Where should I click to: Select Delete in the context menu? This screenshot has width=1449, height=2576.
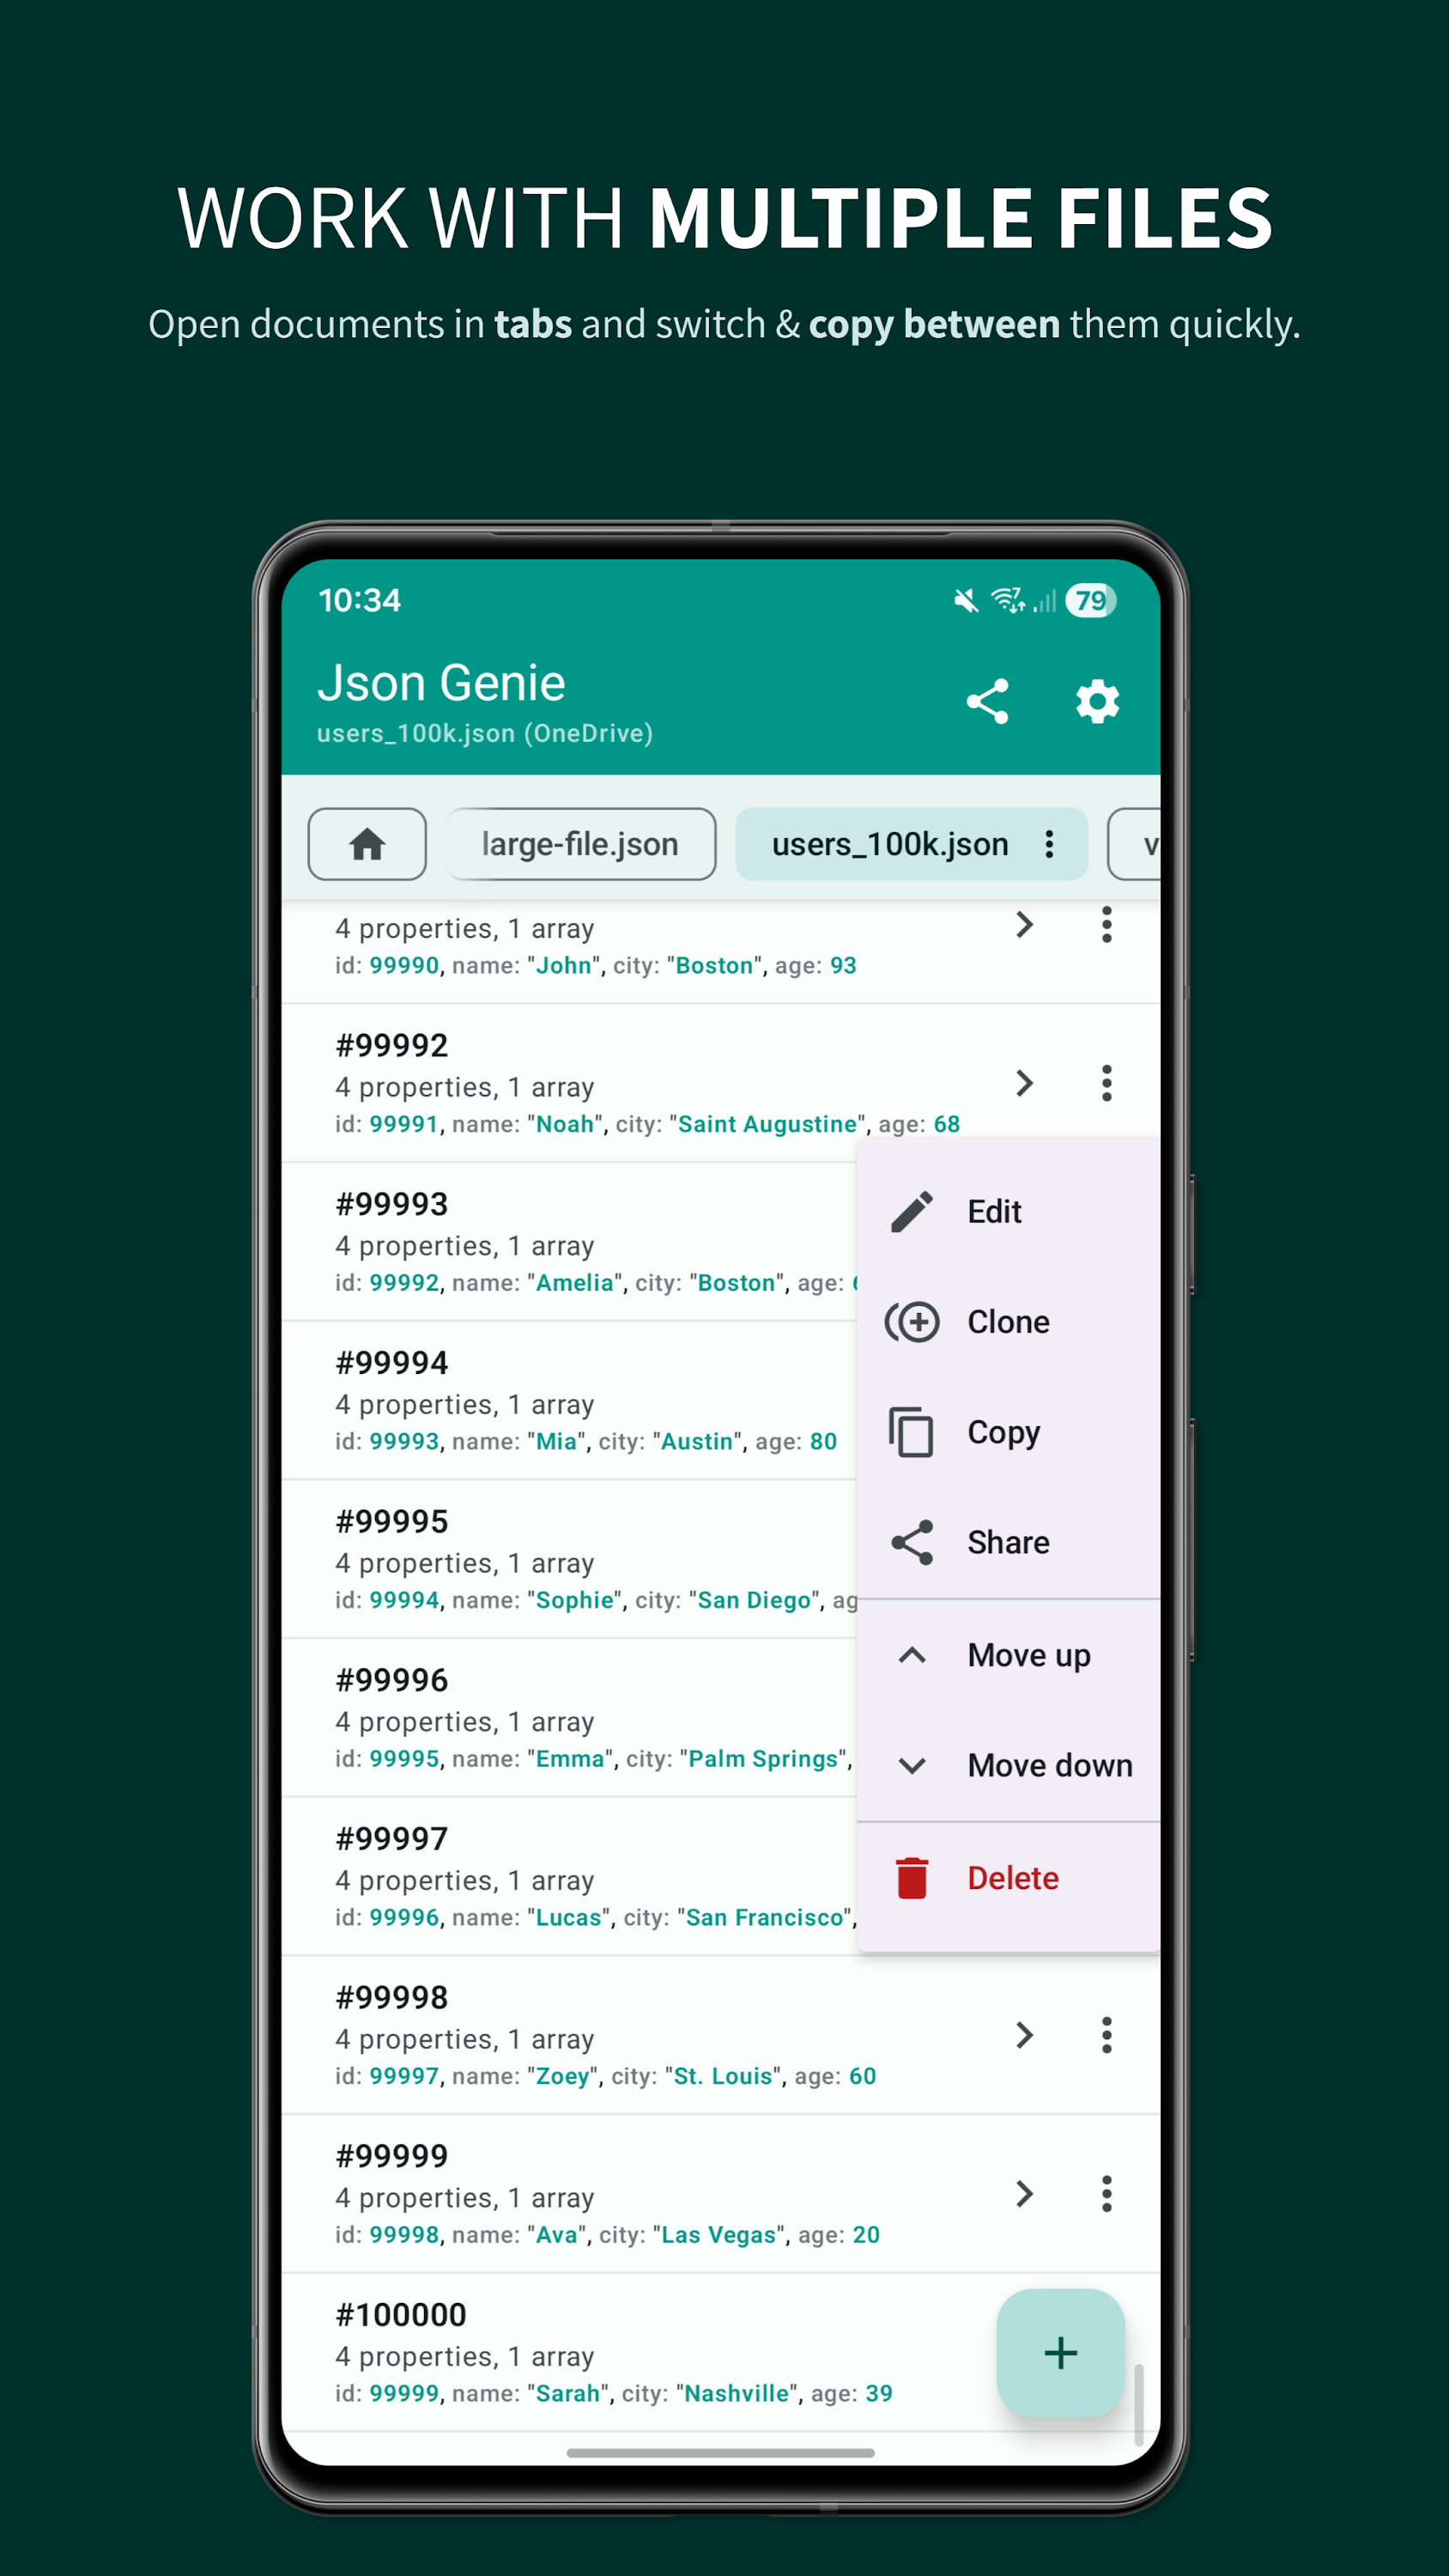(1008, 1878)
